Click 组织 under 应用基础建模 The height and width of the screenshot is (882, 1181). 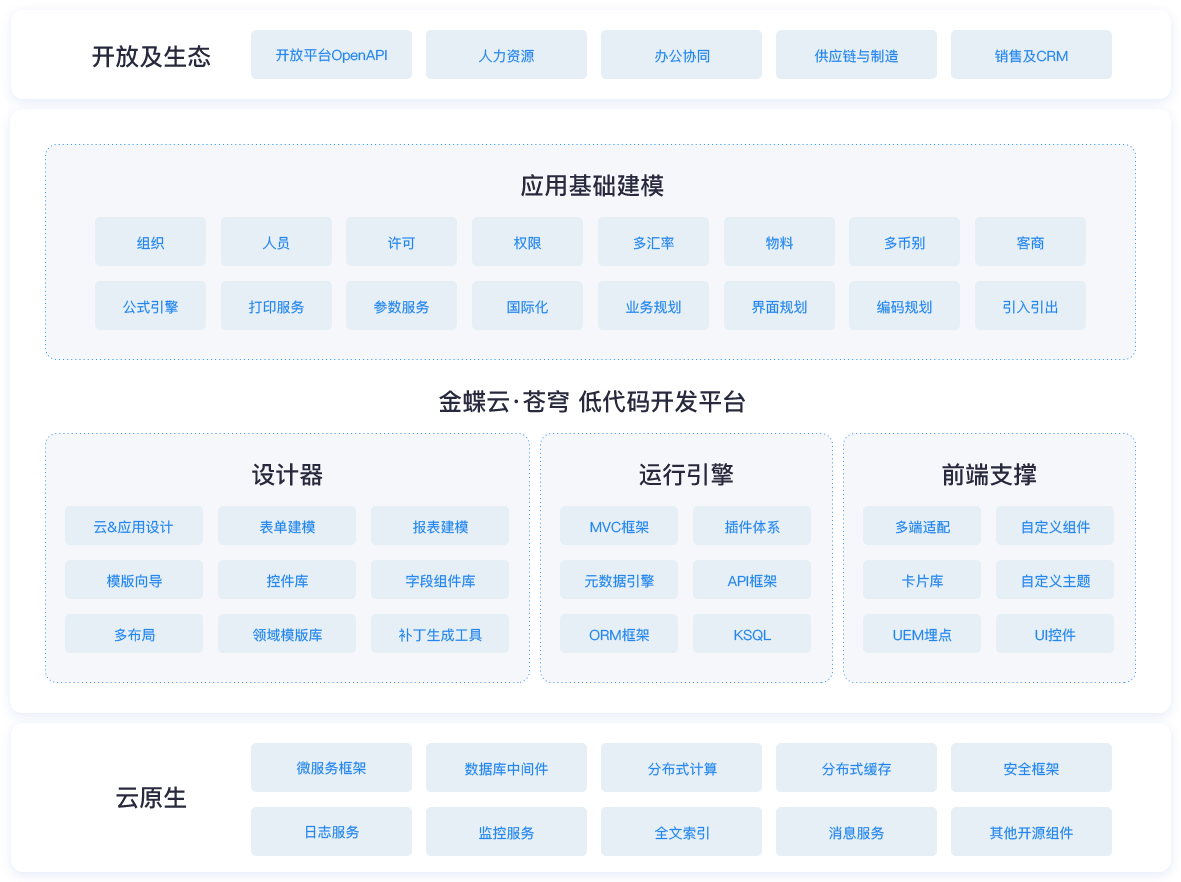tap(150, 241)
